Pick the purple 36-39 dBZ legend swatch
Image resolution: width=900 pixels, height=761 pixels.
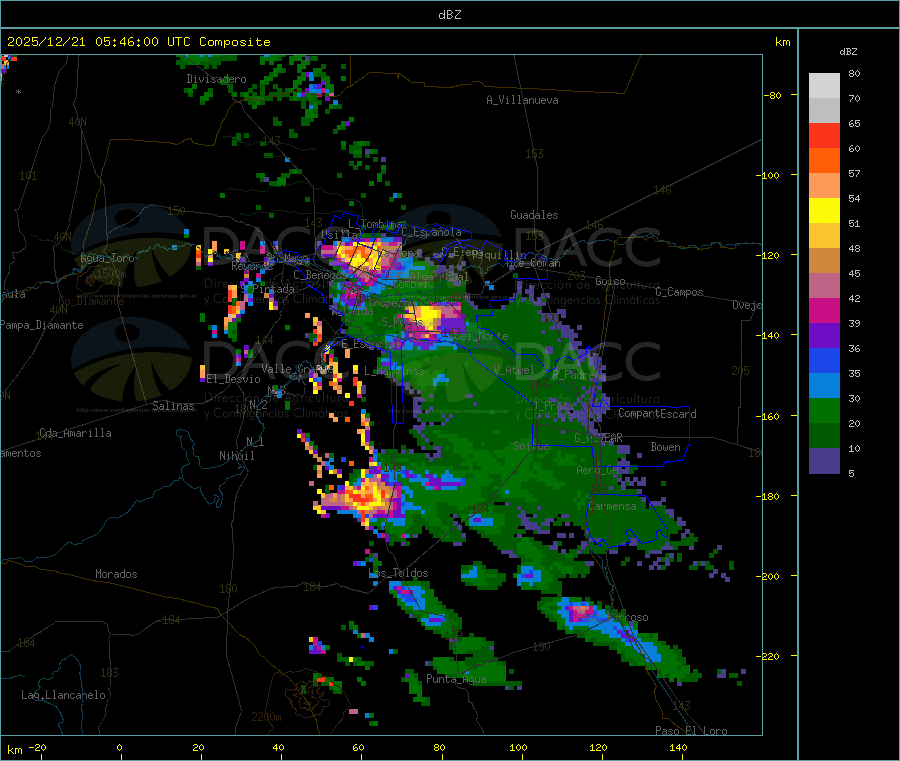824,336
